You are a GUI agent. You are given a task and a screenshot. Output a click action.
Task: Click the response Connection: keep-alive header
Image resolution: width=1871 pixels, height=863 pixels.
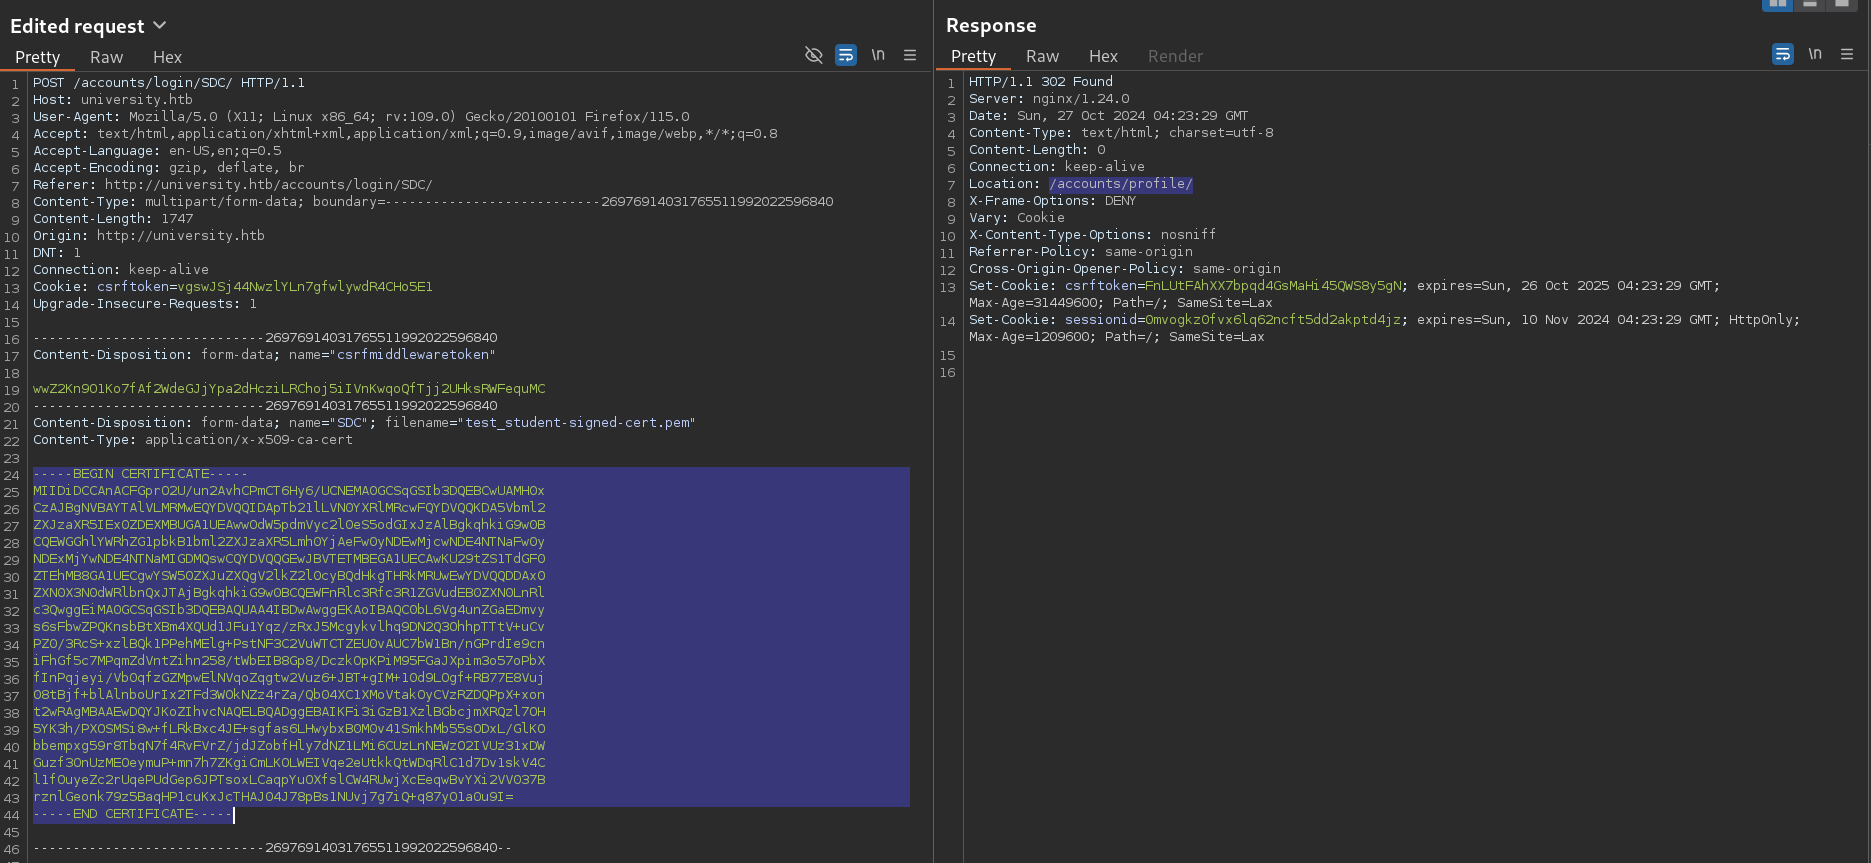1057,167
